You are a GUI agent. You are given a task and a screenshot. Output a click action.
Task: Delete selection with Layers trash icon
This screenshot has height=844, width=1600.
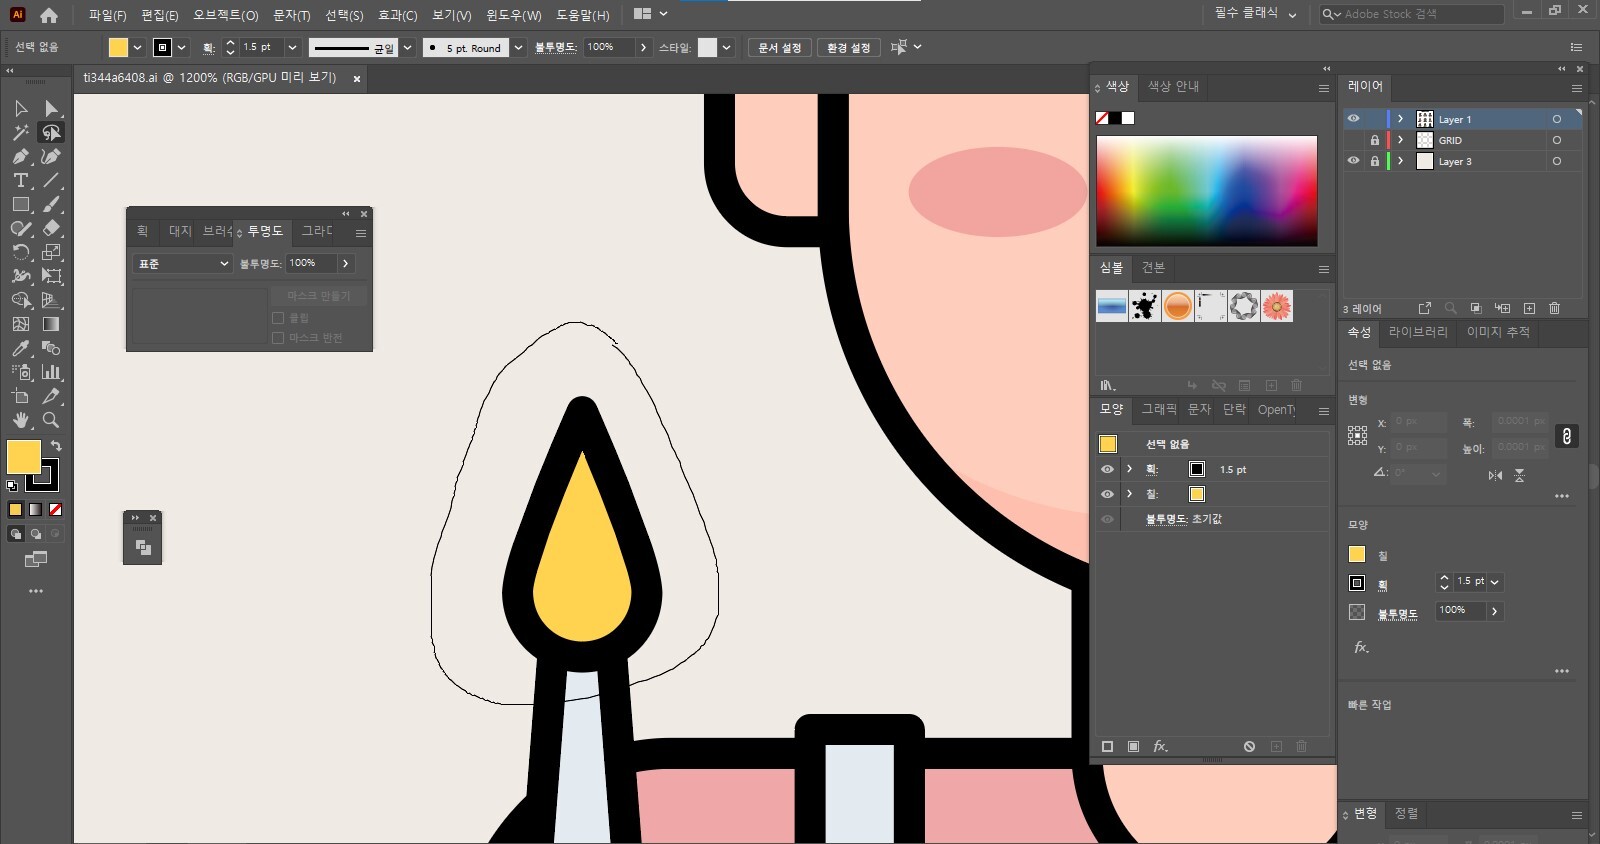[x=1554, y=308]
